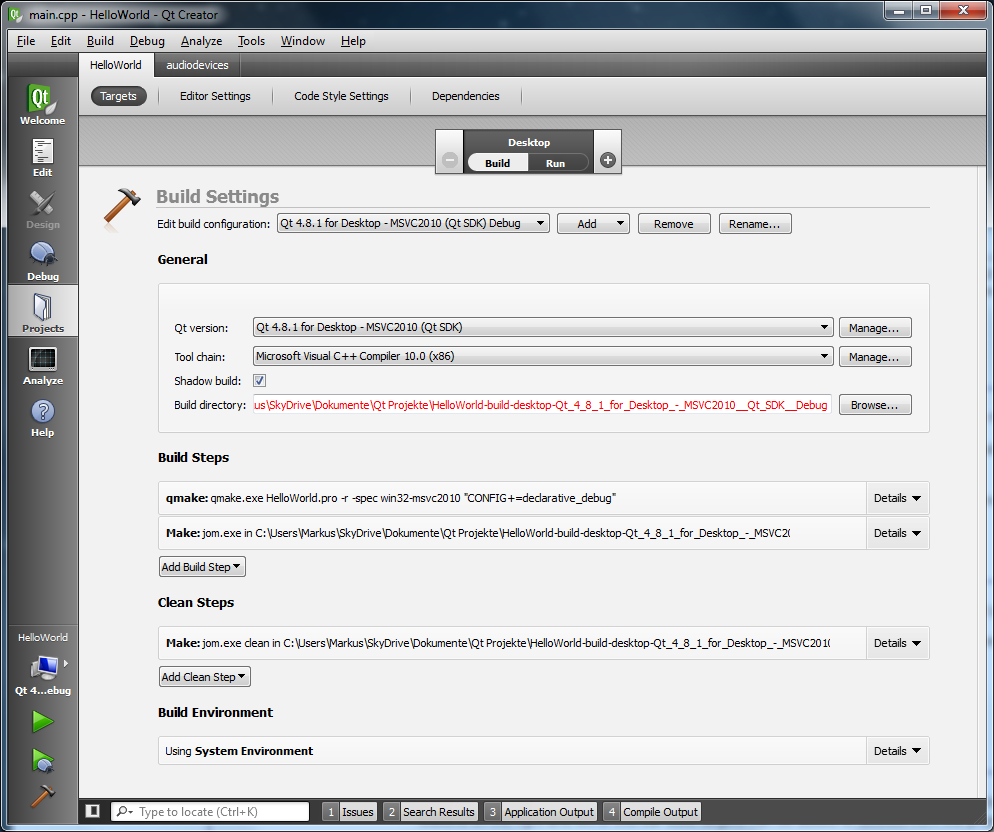This screenshot has height=832, width=994.
Task: Toggle the Shadow build checkbox
Action: [259, 380]
